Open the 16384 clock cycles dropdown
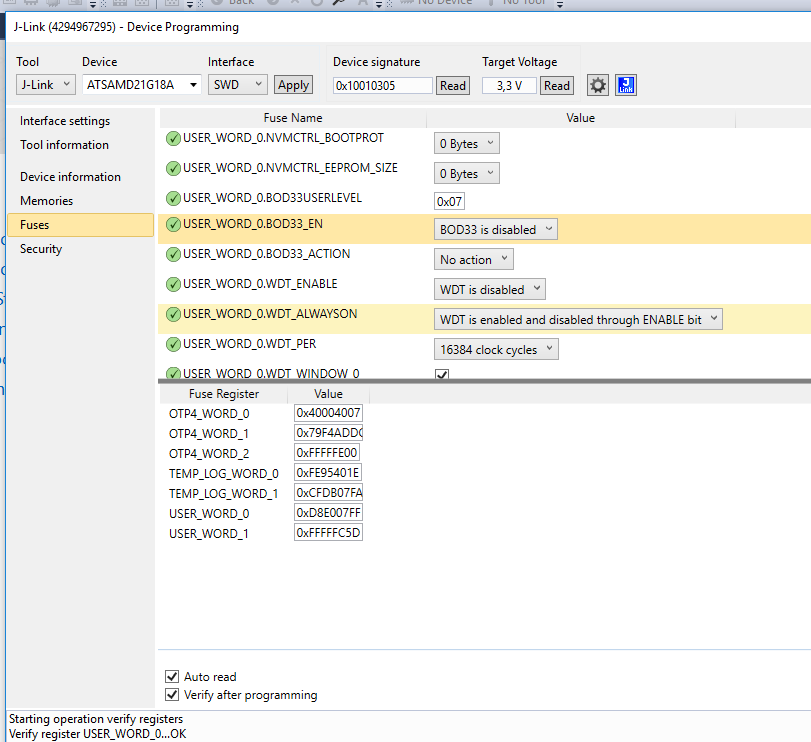The width and height of the screenshot is (811, 742). point(496,349)
